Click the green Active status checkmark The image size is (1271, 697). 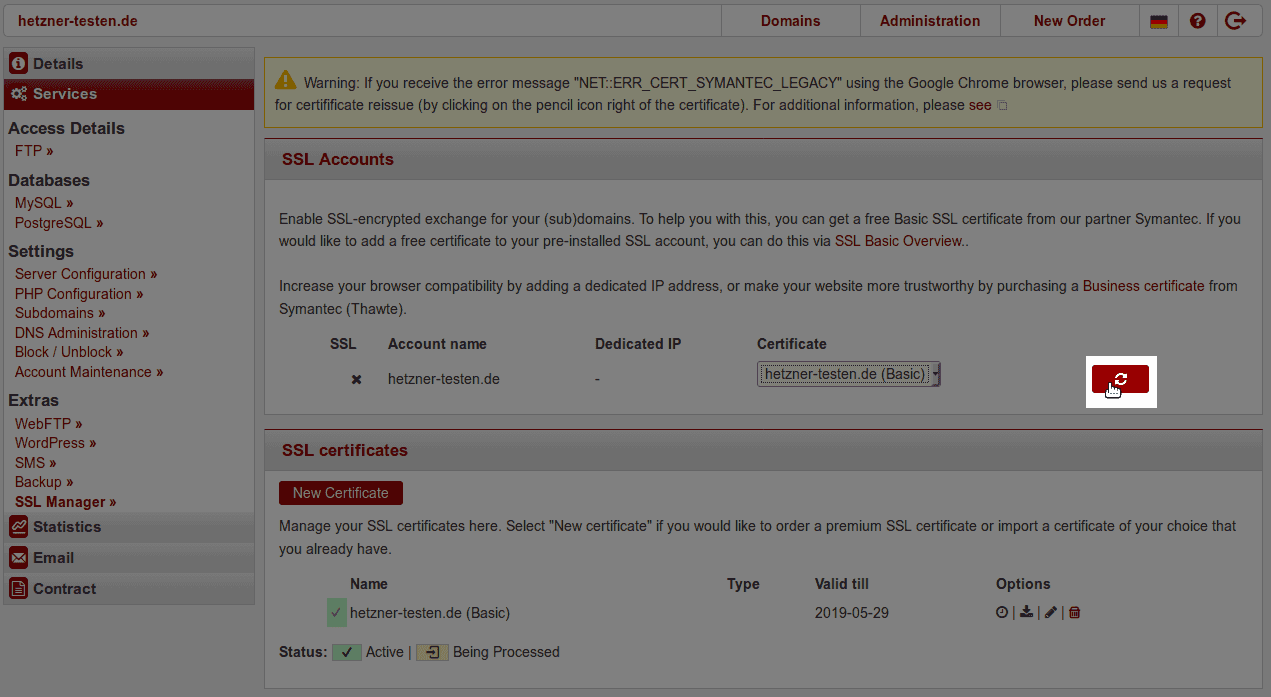click(x=347, y=651)
